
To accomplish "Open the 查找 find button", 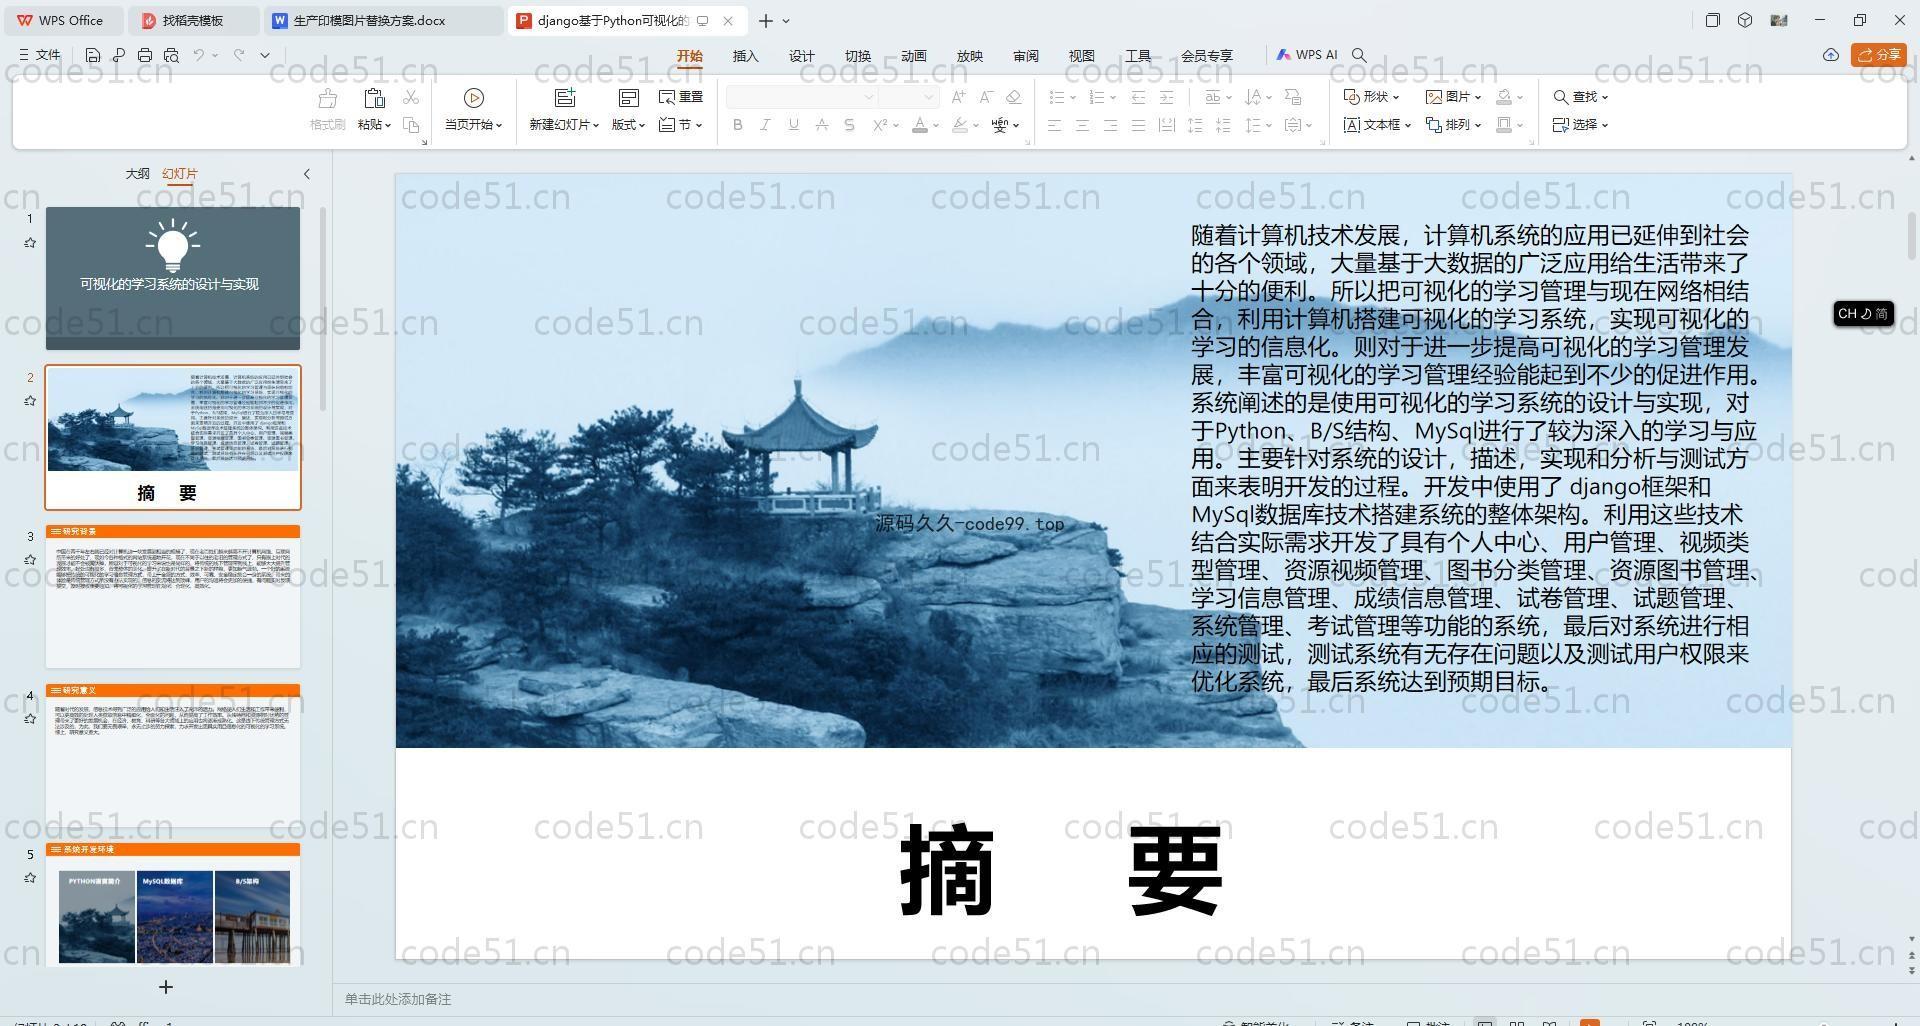I will pyautogui.click(x=1580, y=97).
